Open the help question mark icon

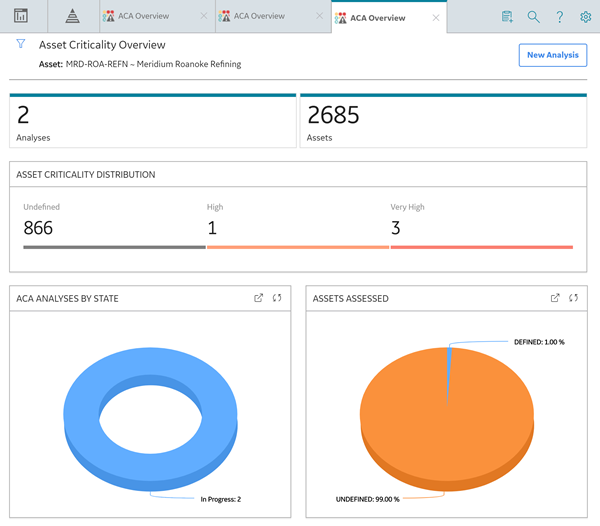point(559,17)
